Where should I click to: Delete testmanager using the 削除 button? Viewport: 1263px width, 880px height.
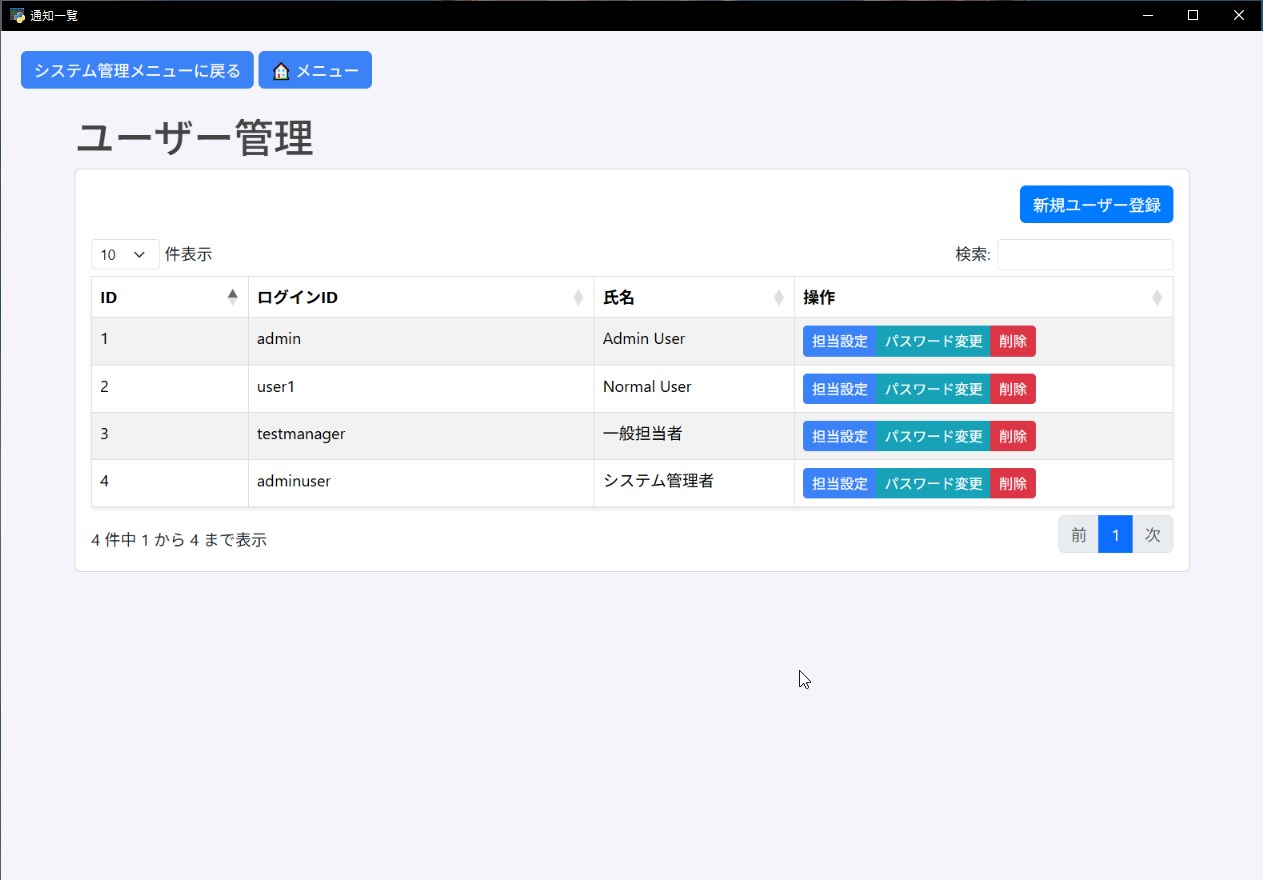click(1013, 436)
